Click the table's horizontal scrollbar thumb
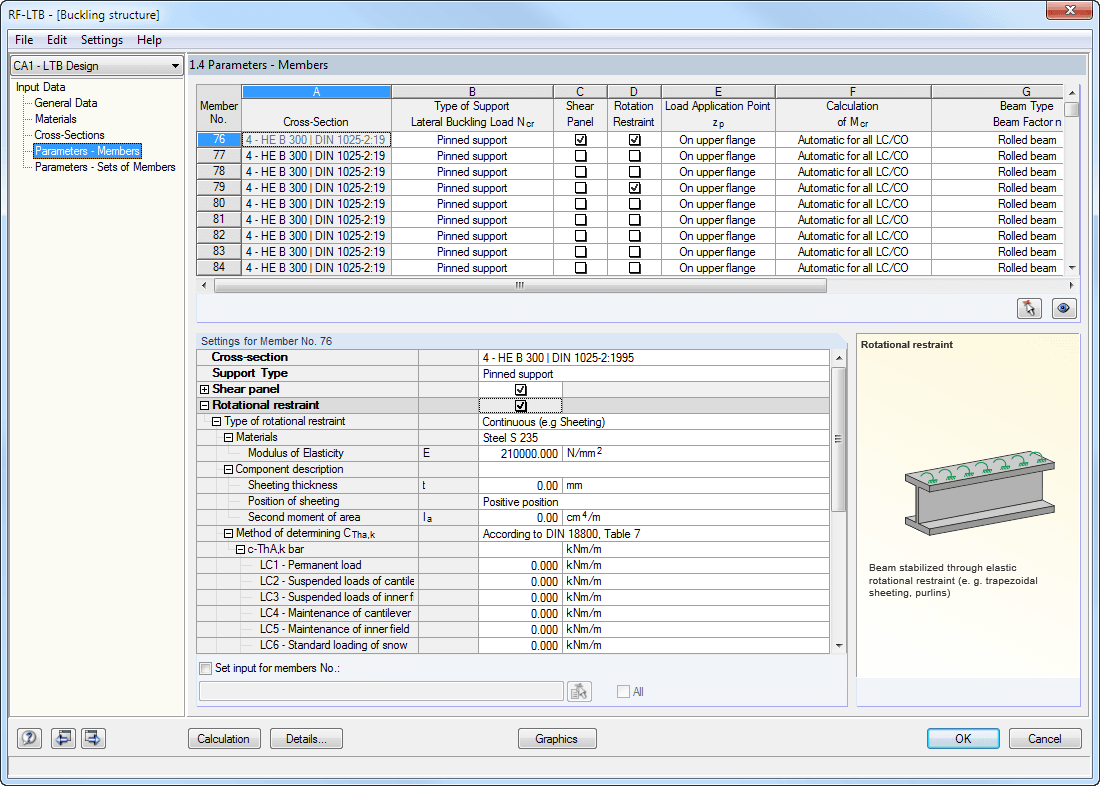The height and width of the screenshot is (786, 1100). click(x=520, y=285)
